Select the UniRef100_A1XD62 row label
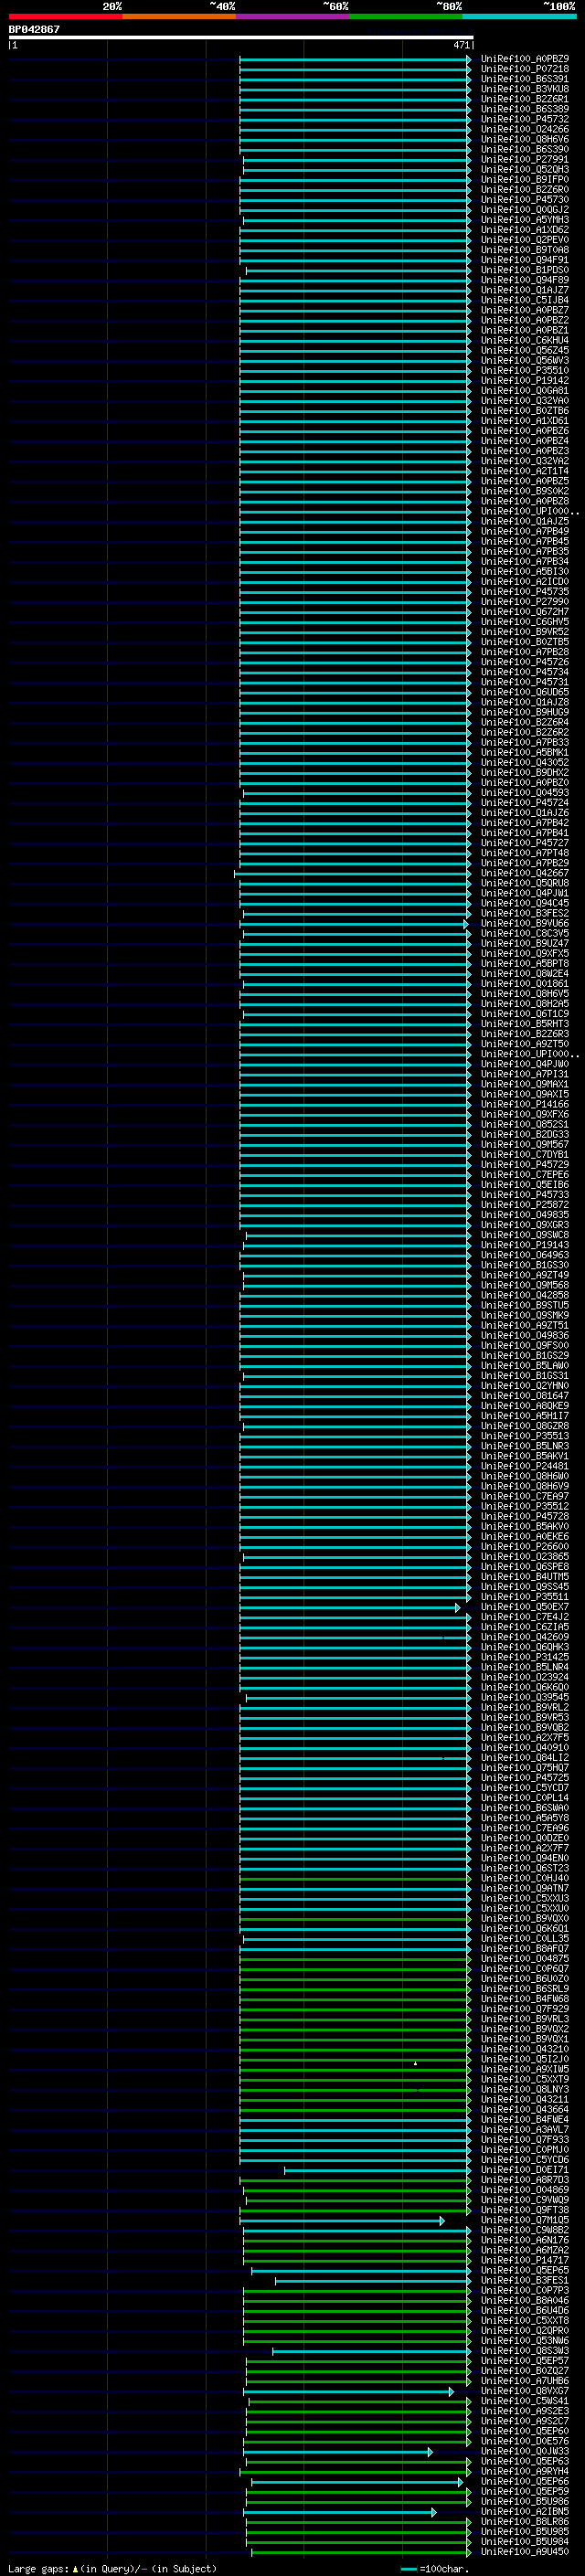Image resolution: width=585 pixels, height=2576 pixels. 525,230
